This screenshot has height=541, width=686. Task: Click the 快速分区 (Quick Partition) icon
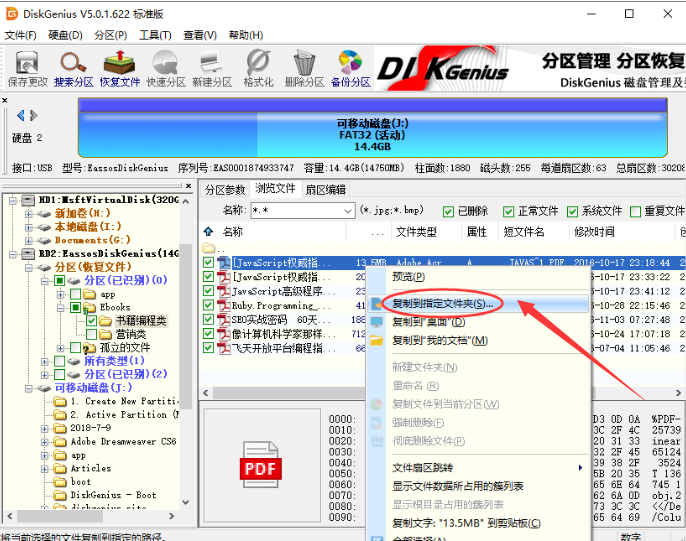coord(165,67)
